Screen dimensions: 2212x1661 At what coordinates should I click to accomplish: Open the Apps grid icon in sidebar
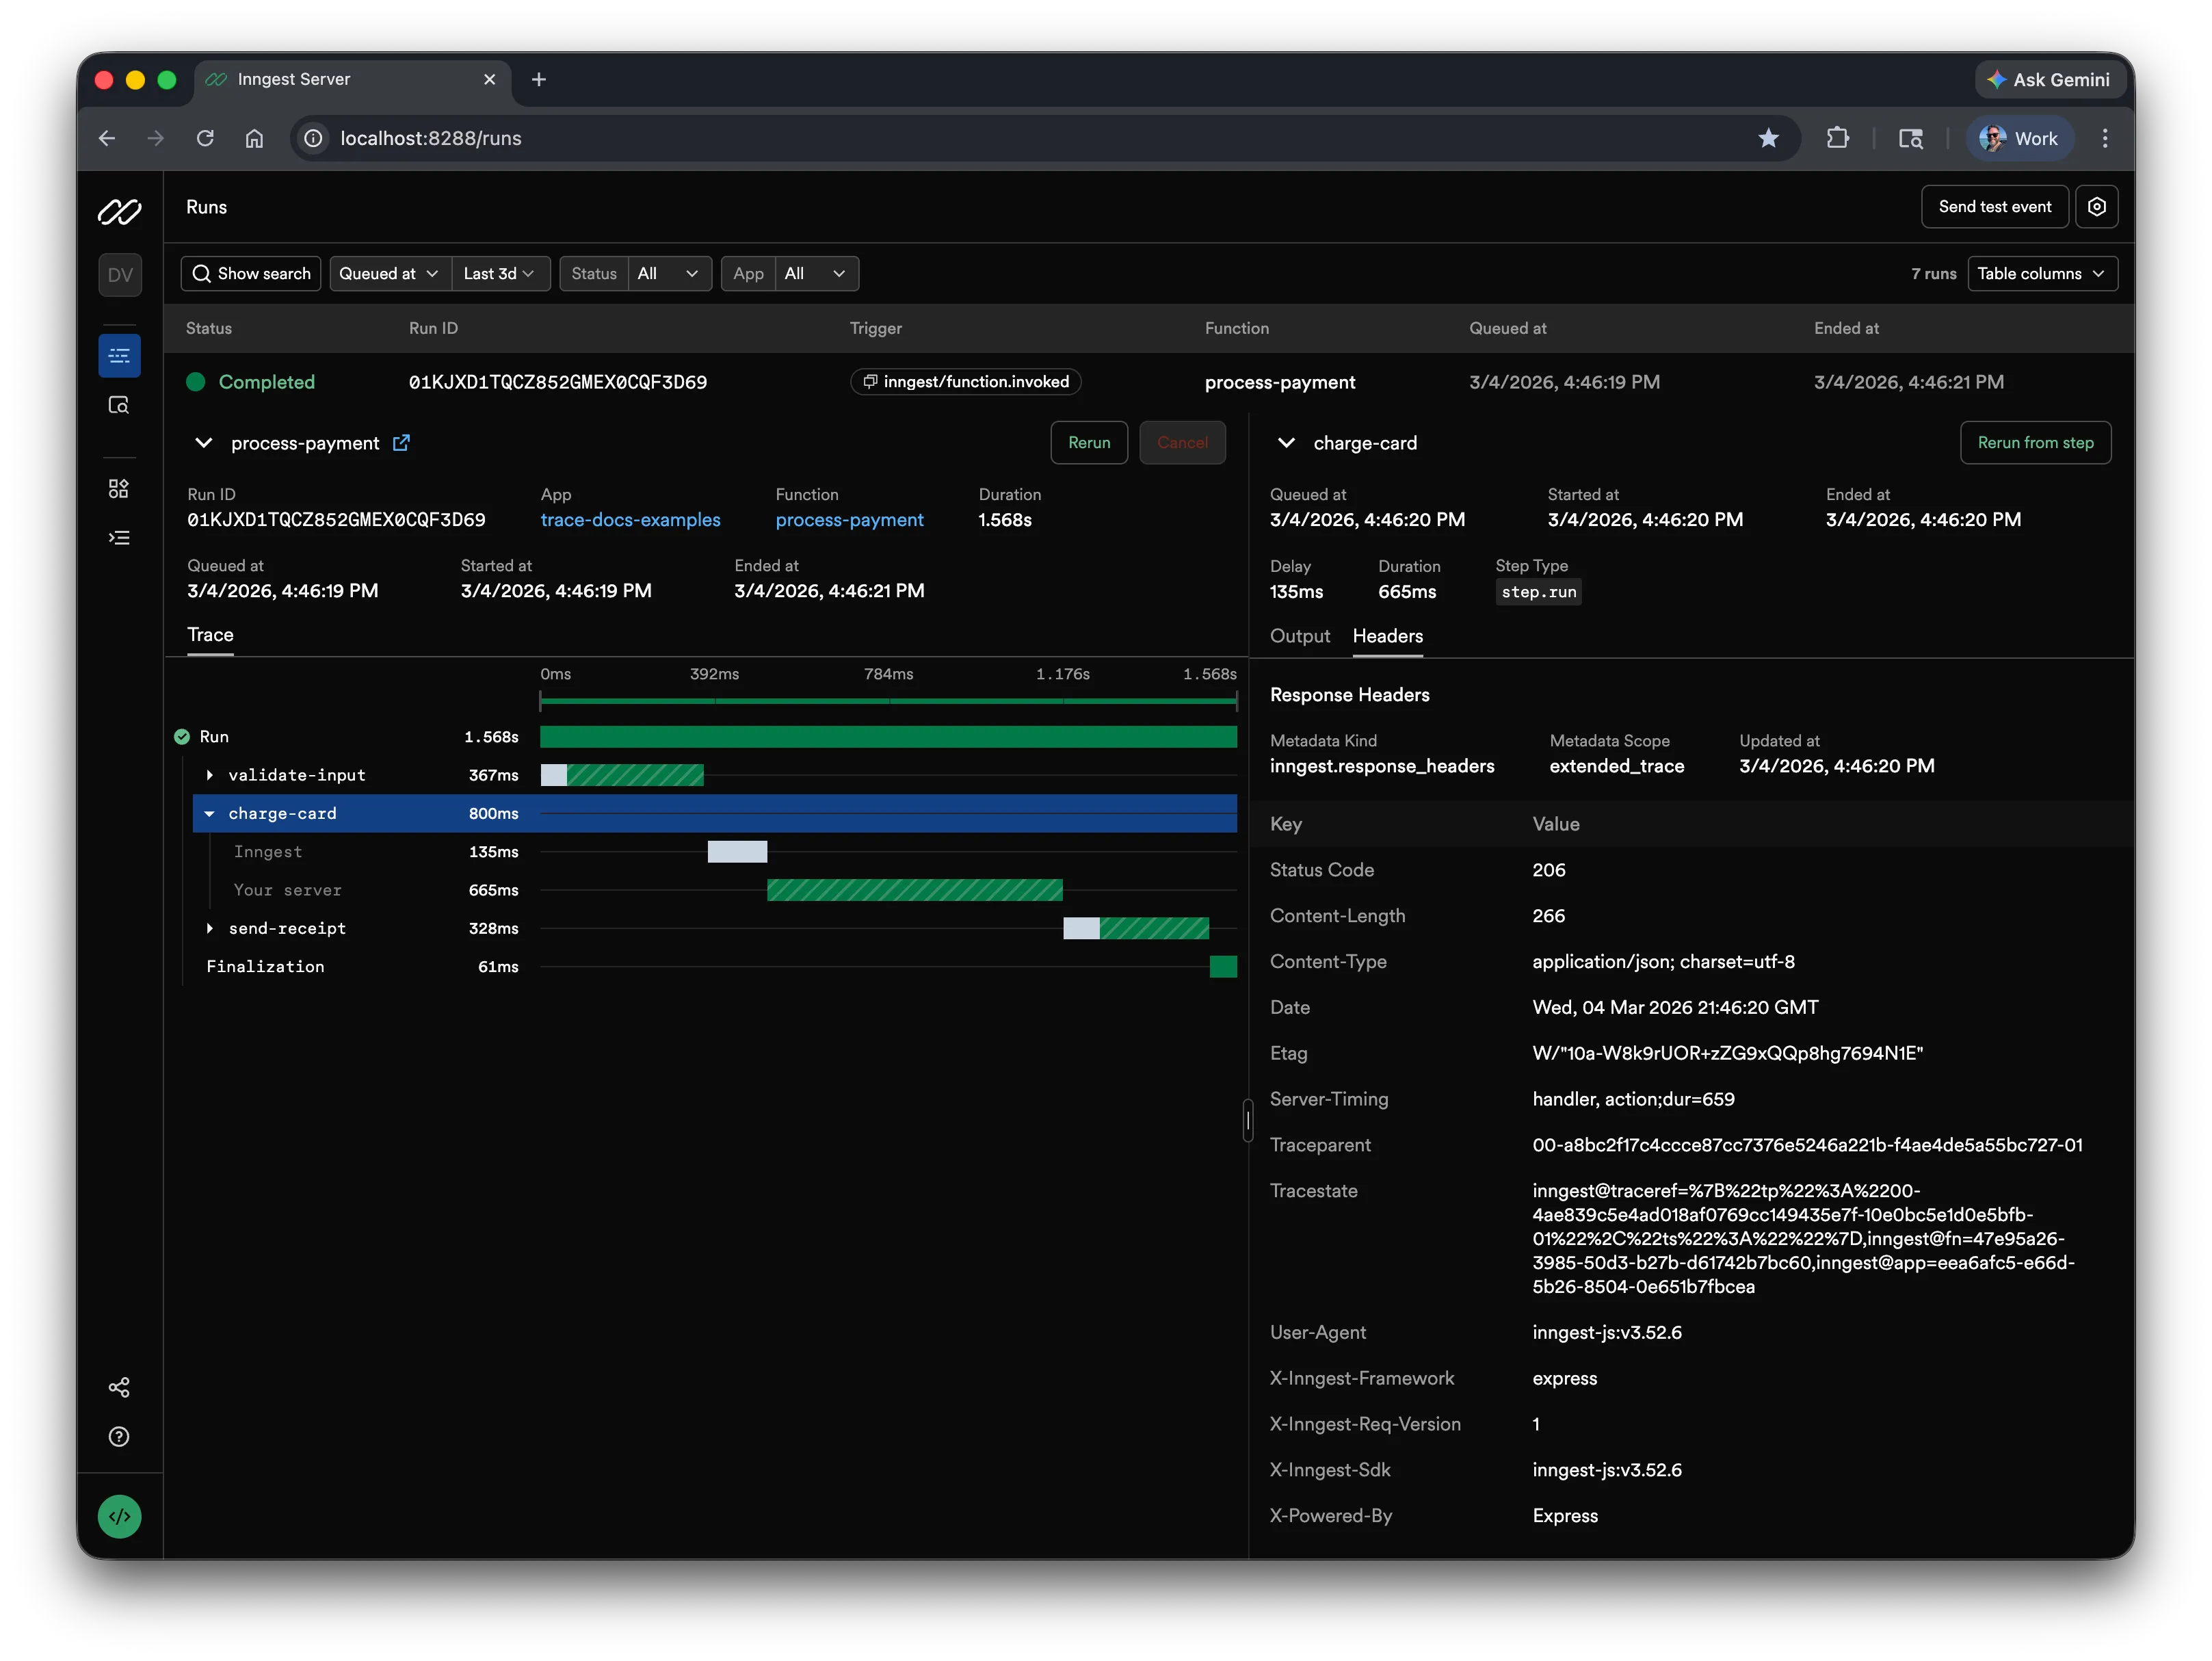[119, 488]
